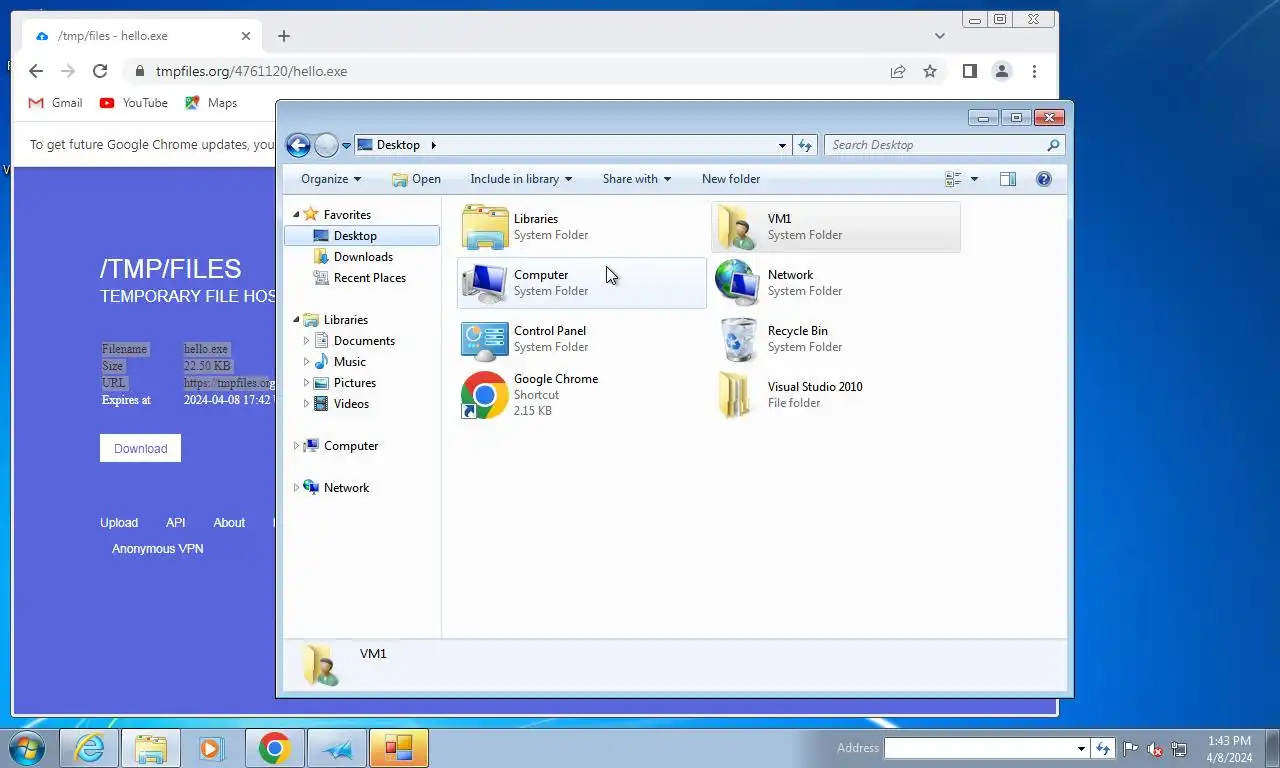Screen dimensions: 1280x768
Task: Open recent pages dropdown next to forward button
Action: tap(346, 145)
